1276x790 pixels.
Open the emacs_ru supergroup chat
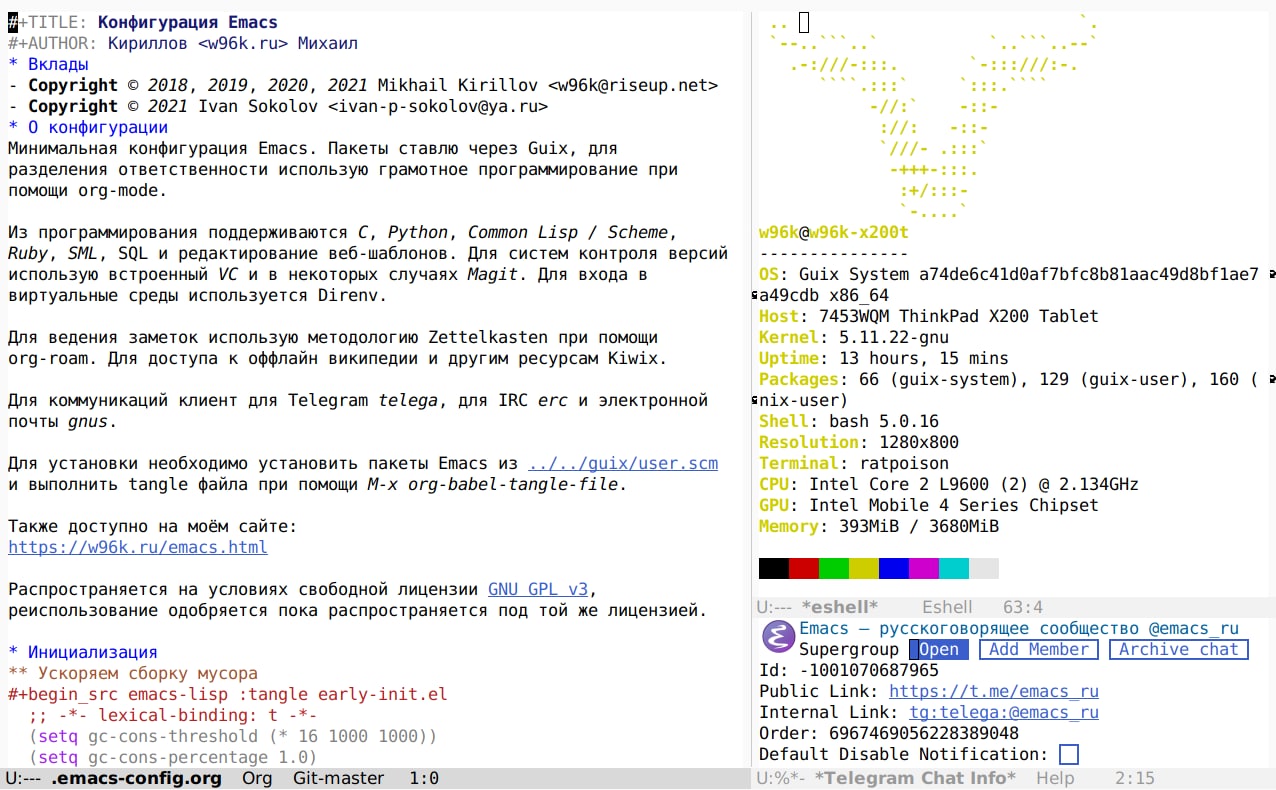click(x=939, y=649)
